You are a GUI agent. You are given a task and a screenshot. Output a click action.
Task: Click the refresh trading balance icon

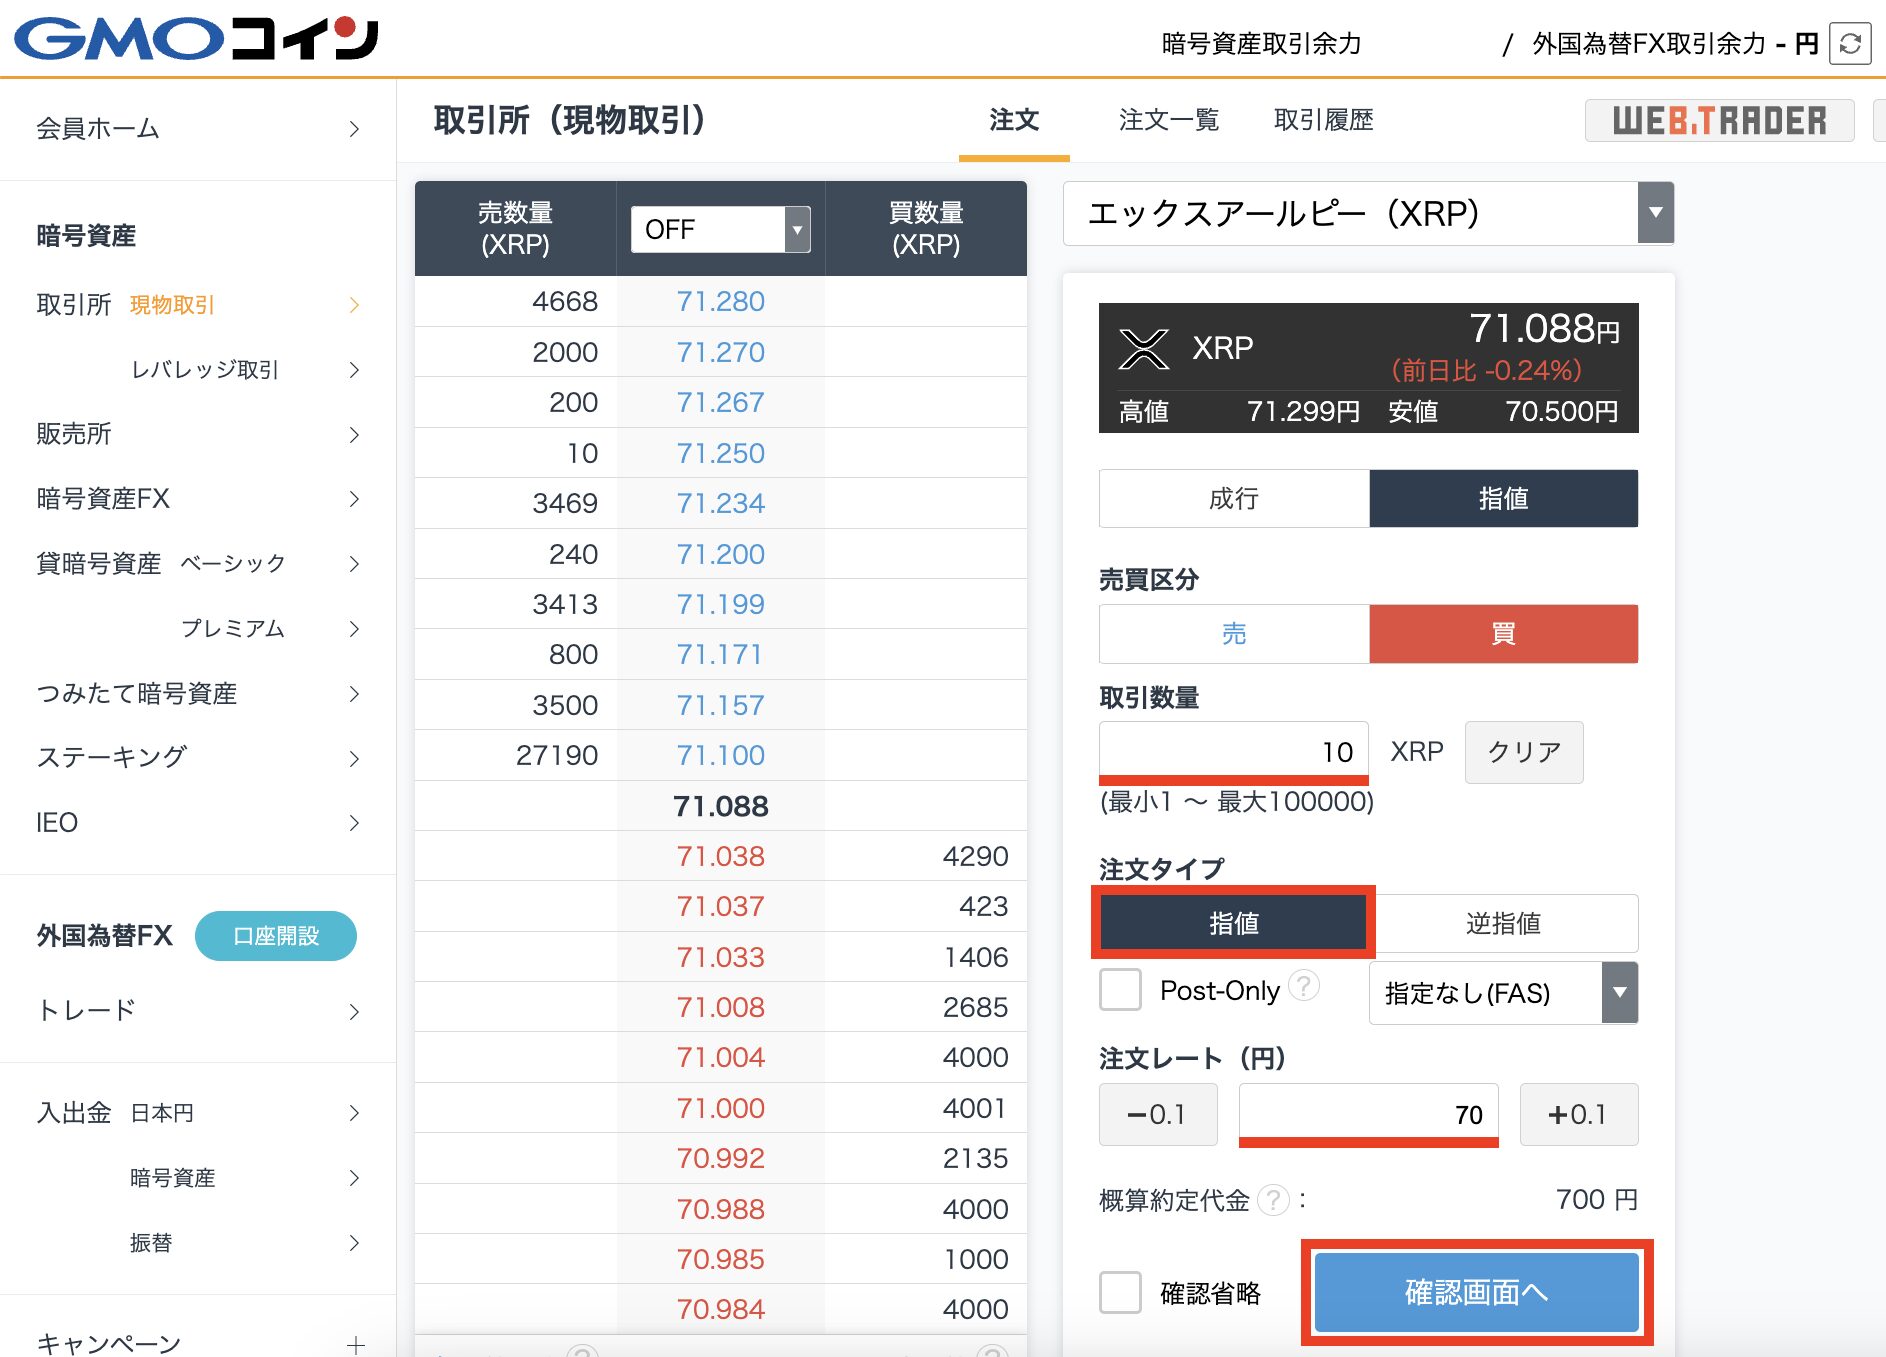1851,43
